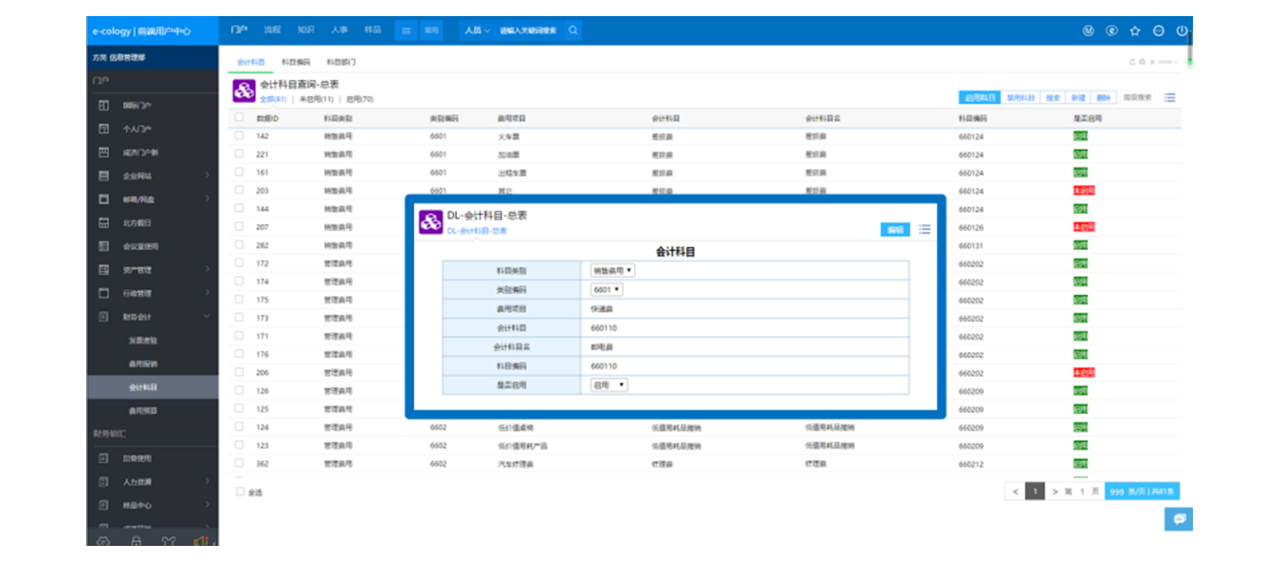Click the 编辑 button in the popup

tap(896, 229)
